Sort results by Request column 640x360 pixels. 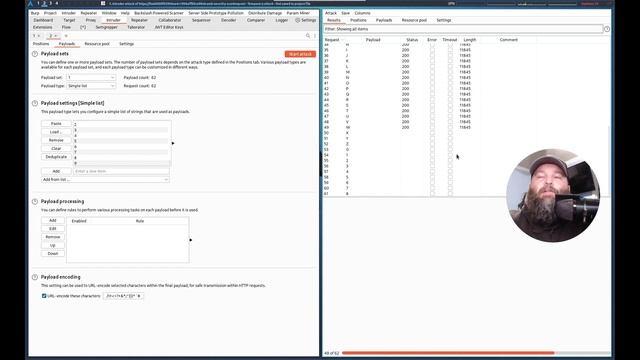(x=332, y=40)
